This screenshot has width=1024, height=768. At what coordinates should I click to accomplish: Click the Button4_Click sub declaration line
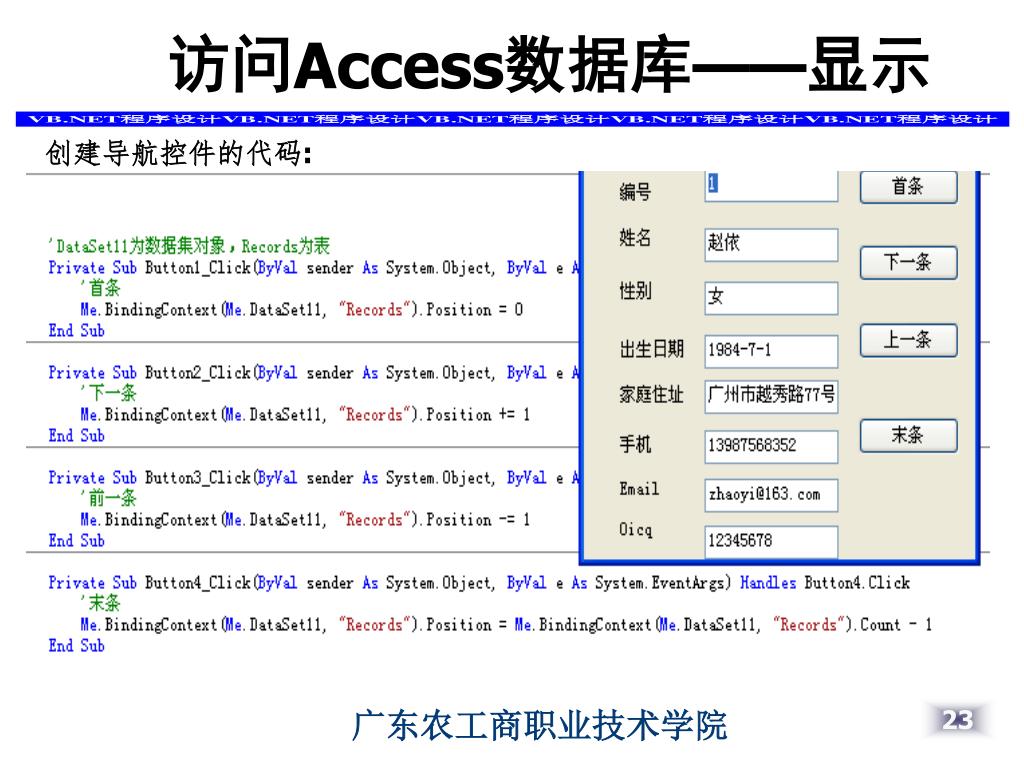(479, 583)
